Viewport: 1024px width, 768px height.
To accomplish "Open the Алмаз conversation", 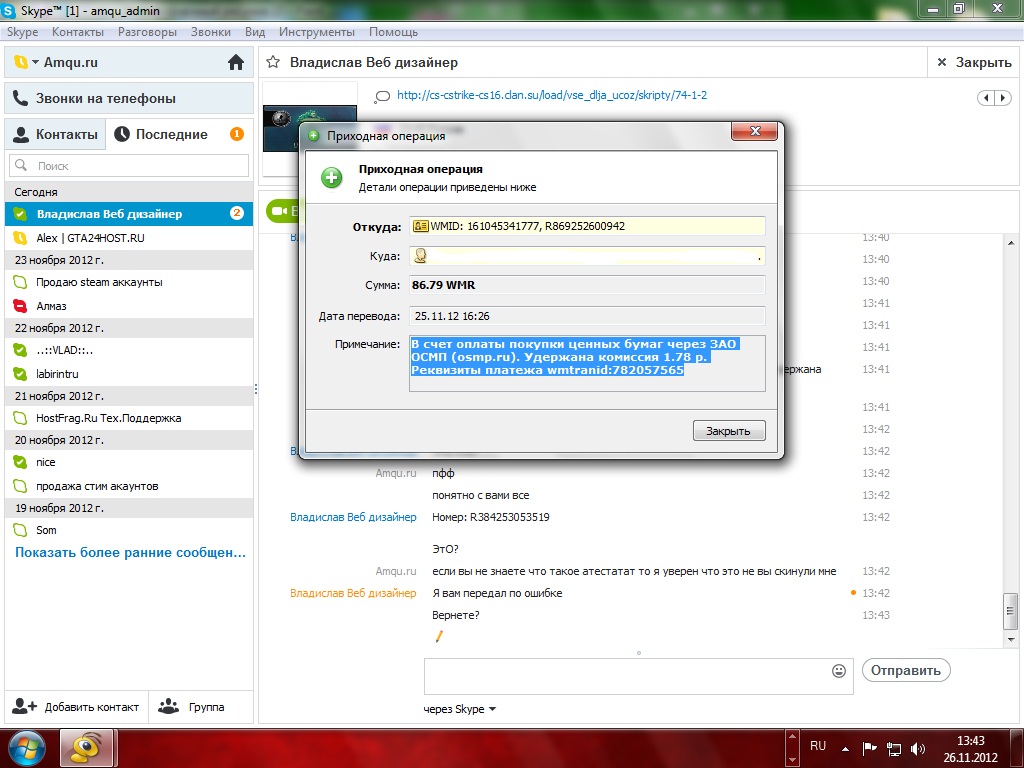I will click(x=129, y=306).
